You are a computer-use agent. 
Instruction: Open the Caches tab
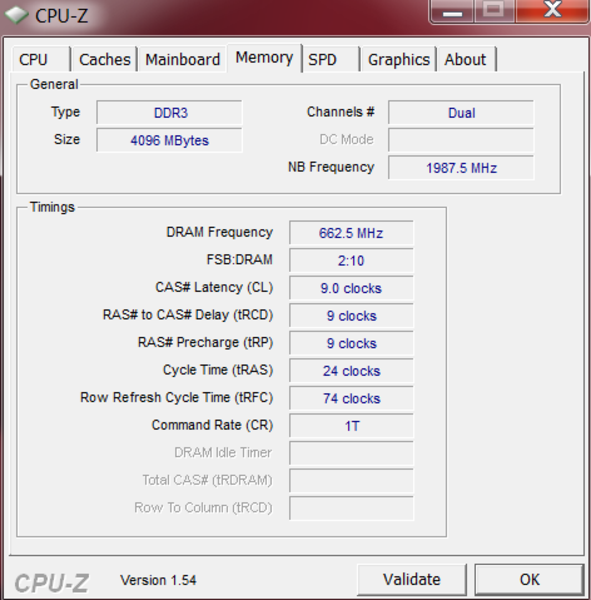coord(104,59)
